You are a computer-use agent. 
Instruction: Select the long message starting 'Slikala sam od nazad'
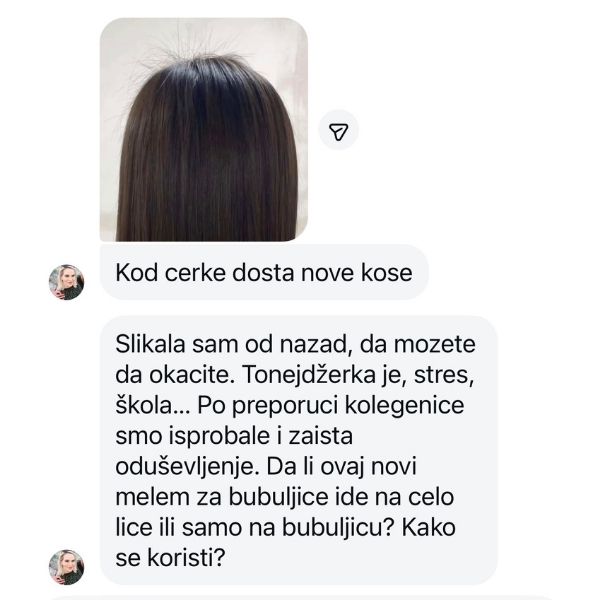(x=299, y=450)
